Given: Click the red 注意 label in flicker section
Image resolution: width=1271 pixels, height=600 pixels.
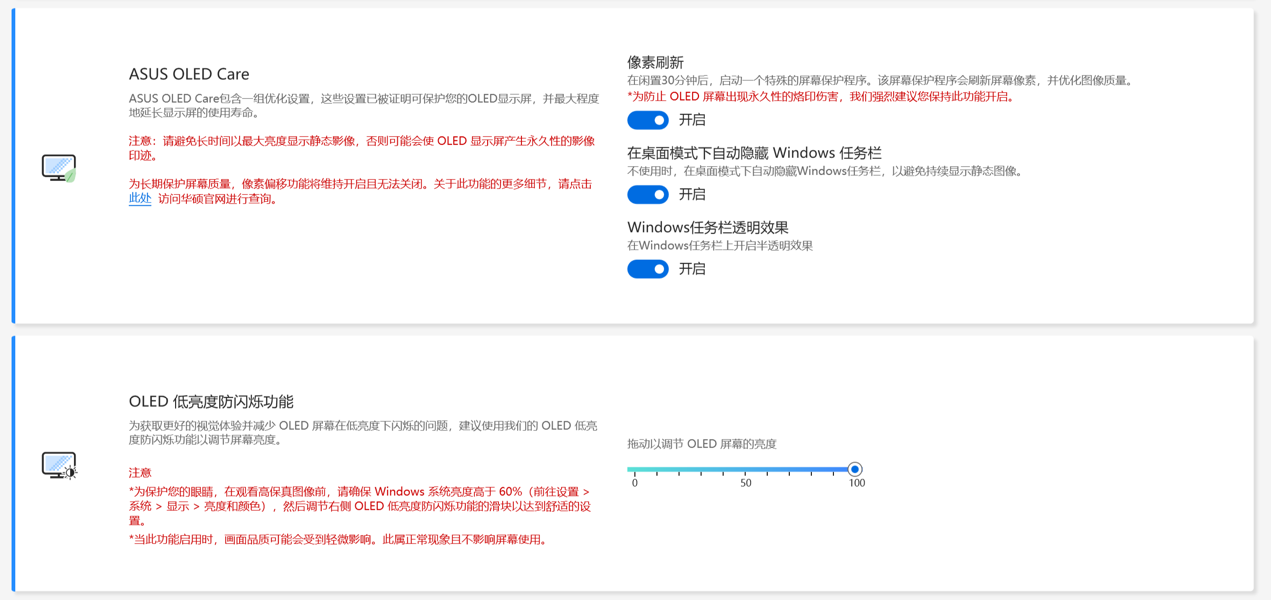Looking at the screenshot, I should click(x=140, y=472).
